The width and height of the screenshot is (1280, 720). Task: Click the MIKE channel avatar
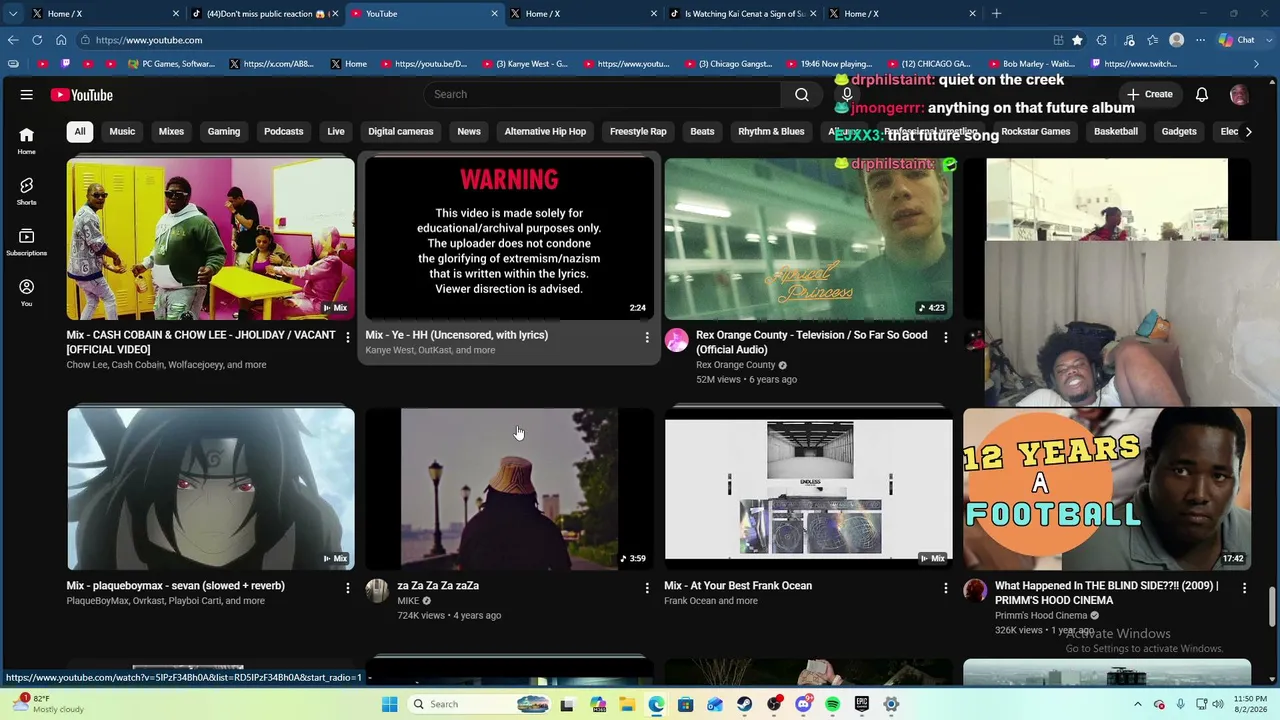(377, 591)
